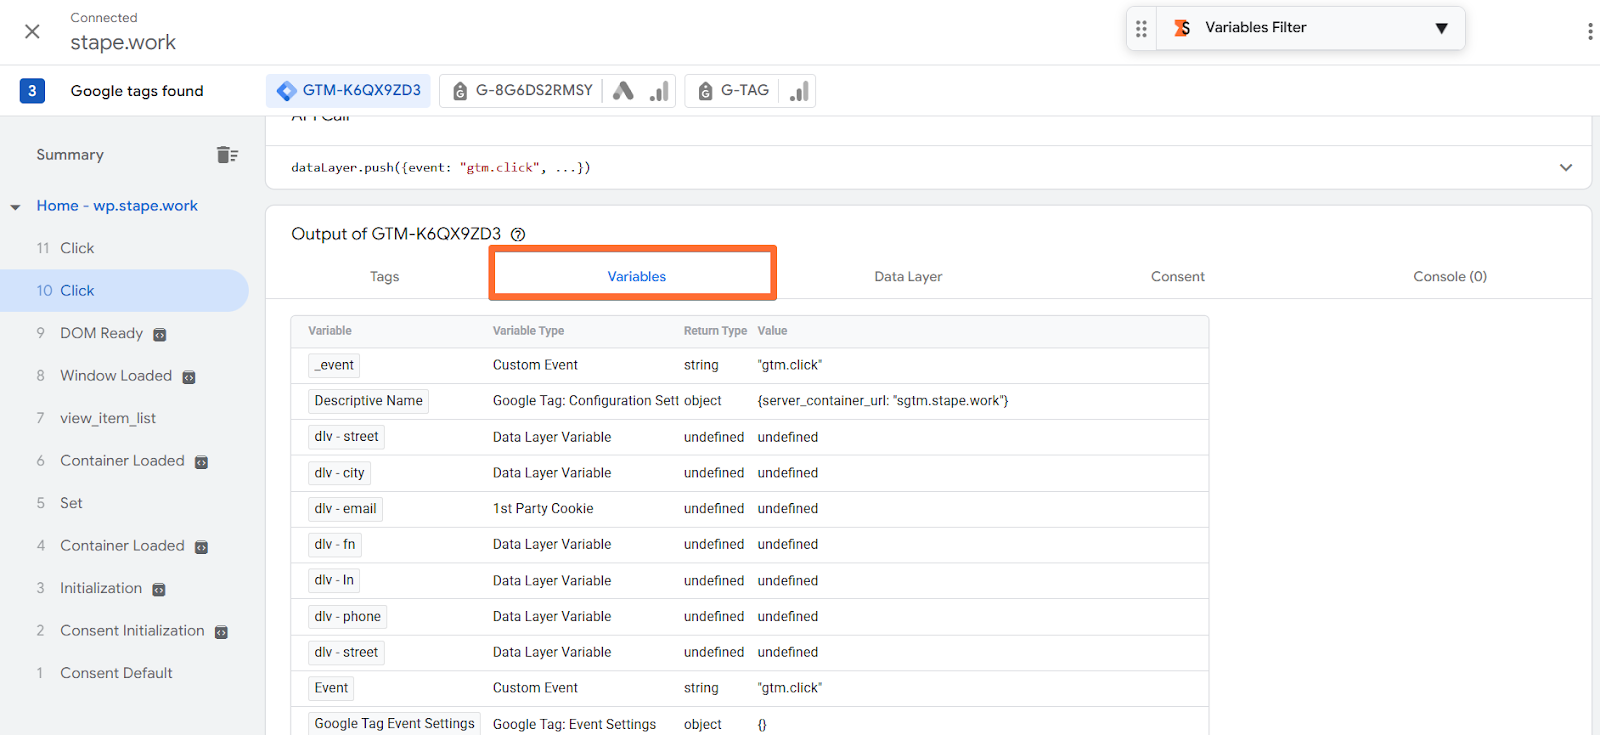Click the Variable column header
This screenshot has height=735, width=1600.
click(330, 331)
